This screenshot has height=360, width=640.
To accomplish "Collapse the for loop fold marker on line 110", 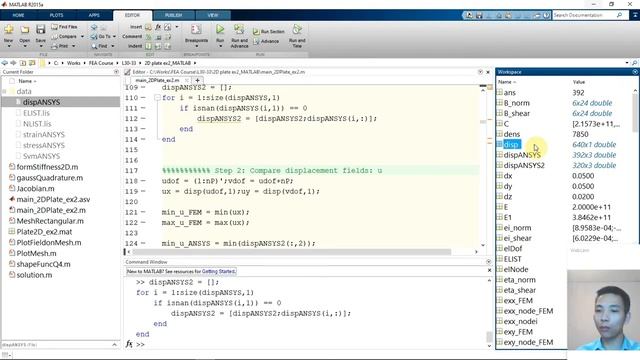I will [157, 98].
